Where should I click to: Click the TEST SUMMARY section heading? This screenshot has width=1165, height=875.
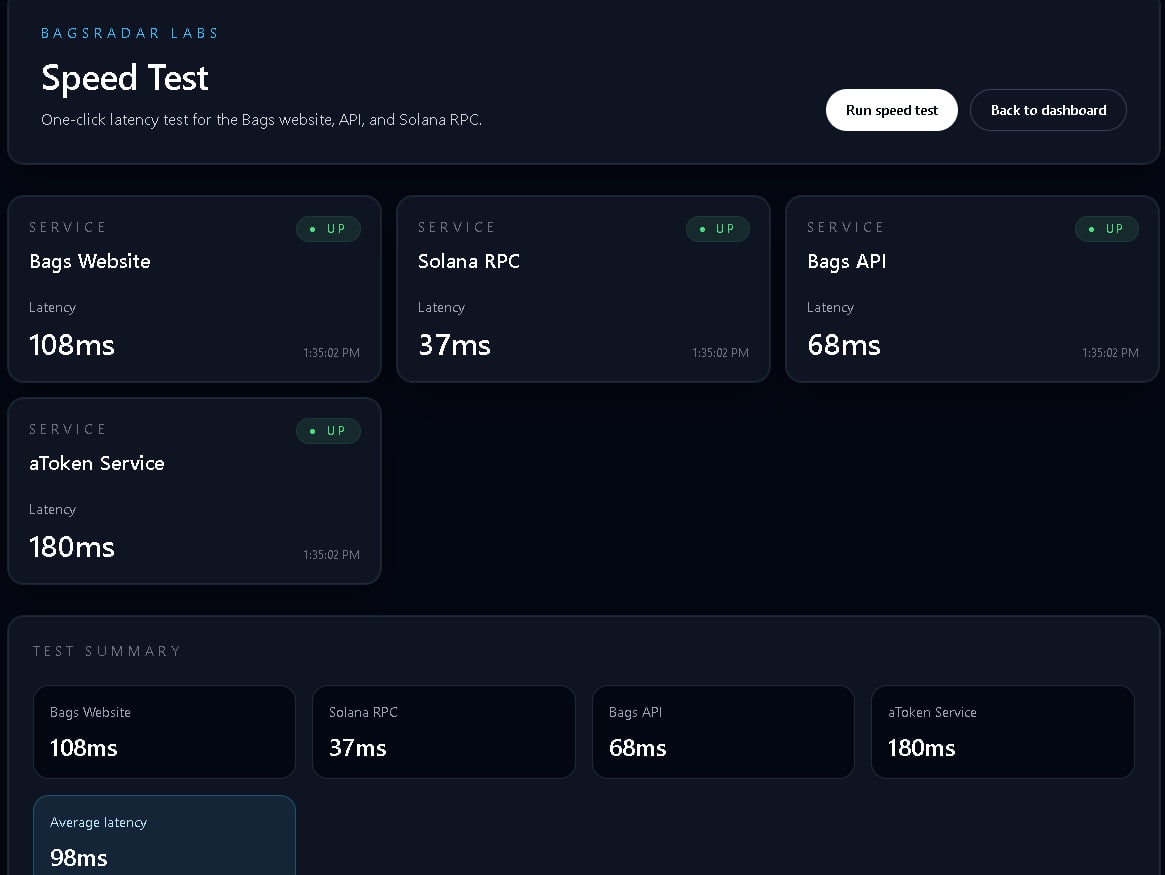tap(107, 651)
